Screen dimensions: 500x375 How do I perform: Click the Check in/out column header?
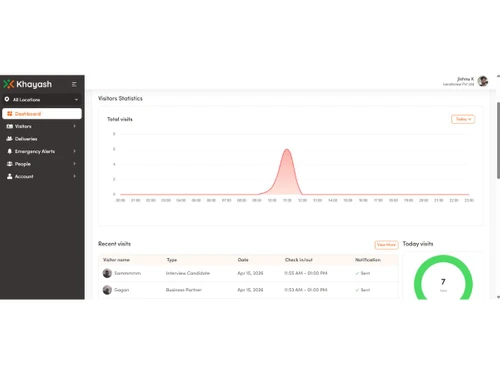[299, 260]
